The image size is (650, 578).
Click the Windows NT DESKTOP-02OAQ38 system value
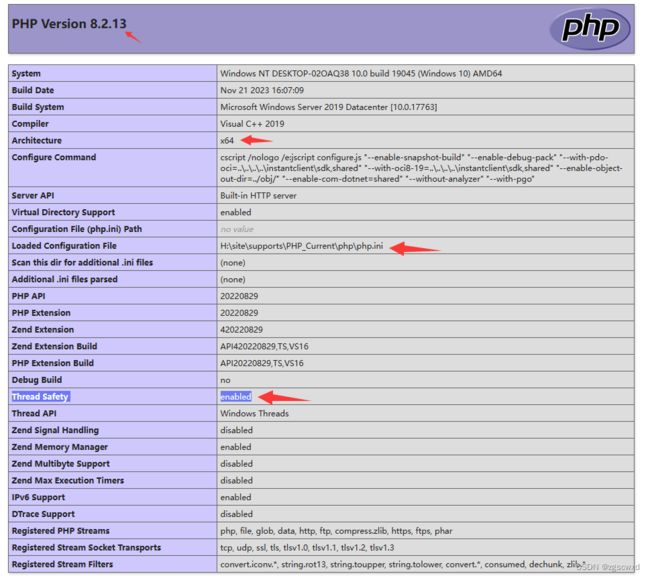pos(361,73)
